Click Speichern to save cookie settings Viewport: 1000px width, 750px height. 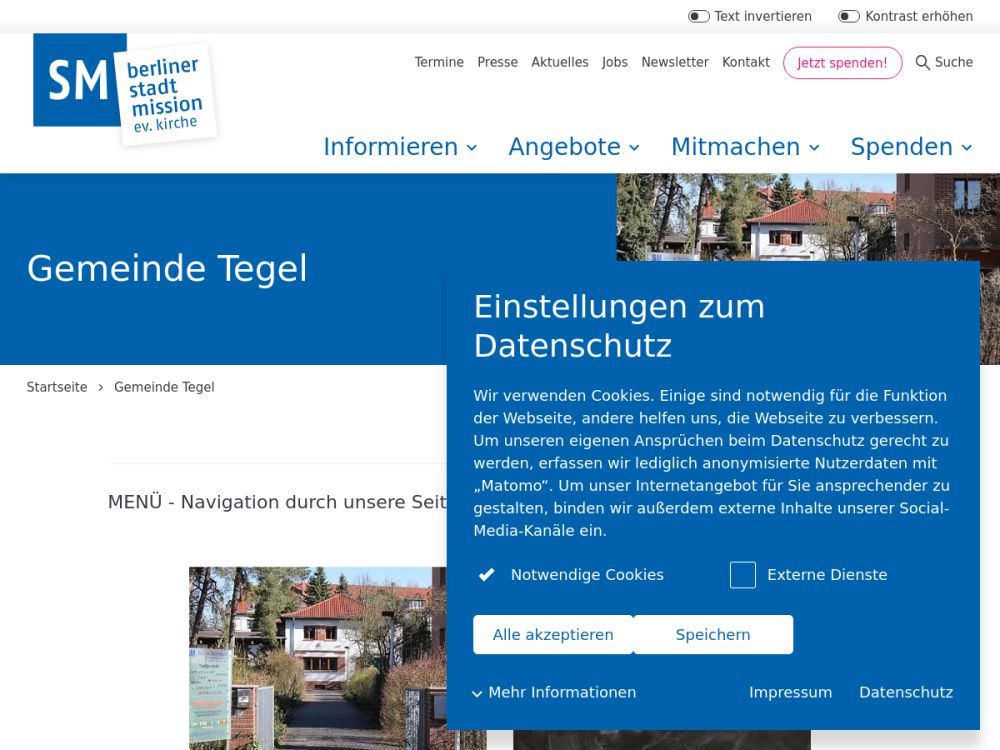(x=713, y=635)
